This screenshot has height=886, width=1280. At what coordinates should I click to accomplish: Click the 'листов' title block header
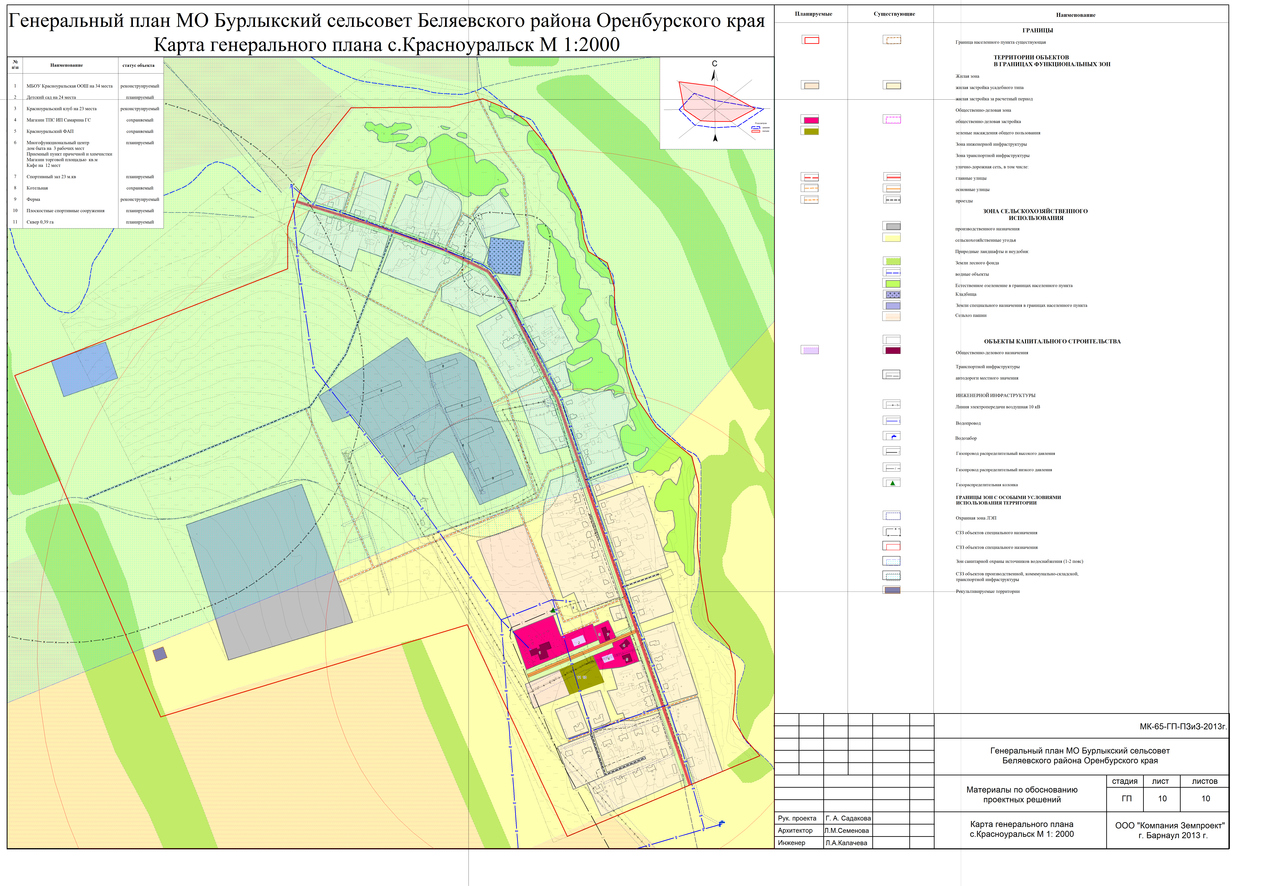[1205, 781]
